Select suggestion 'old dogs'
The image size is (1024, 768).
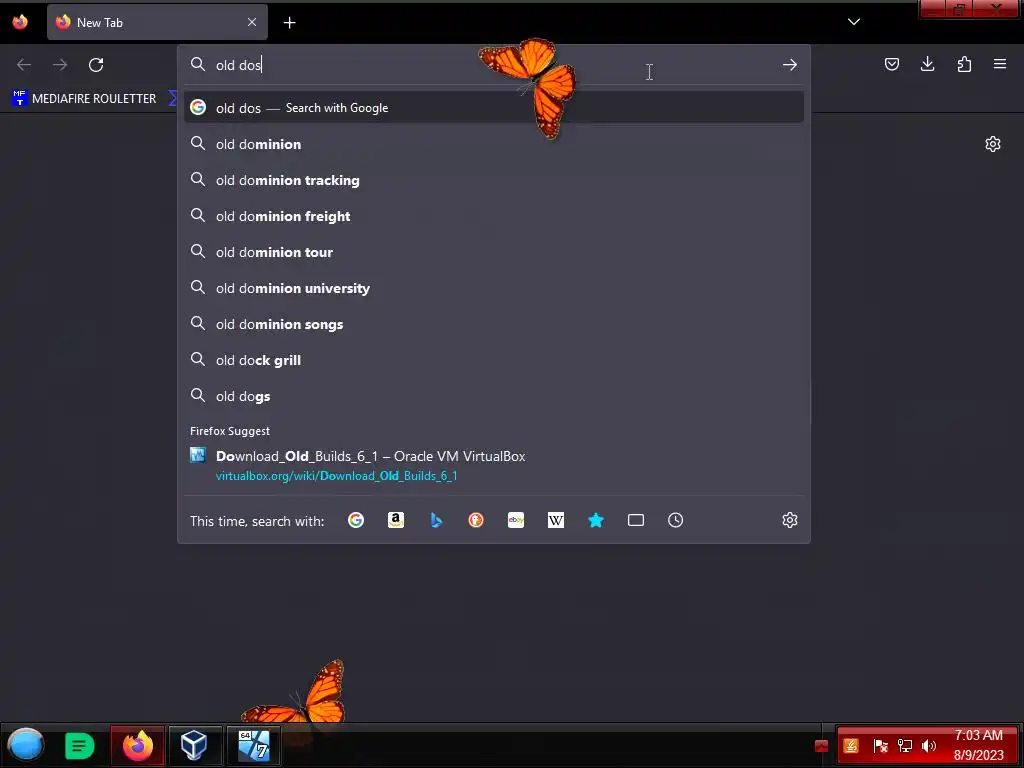494,396
